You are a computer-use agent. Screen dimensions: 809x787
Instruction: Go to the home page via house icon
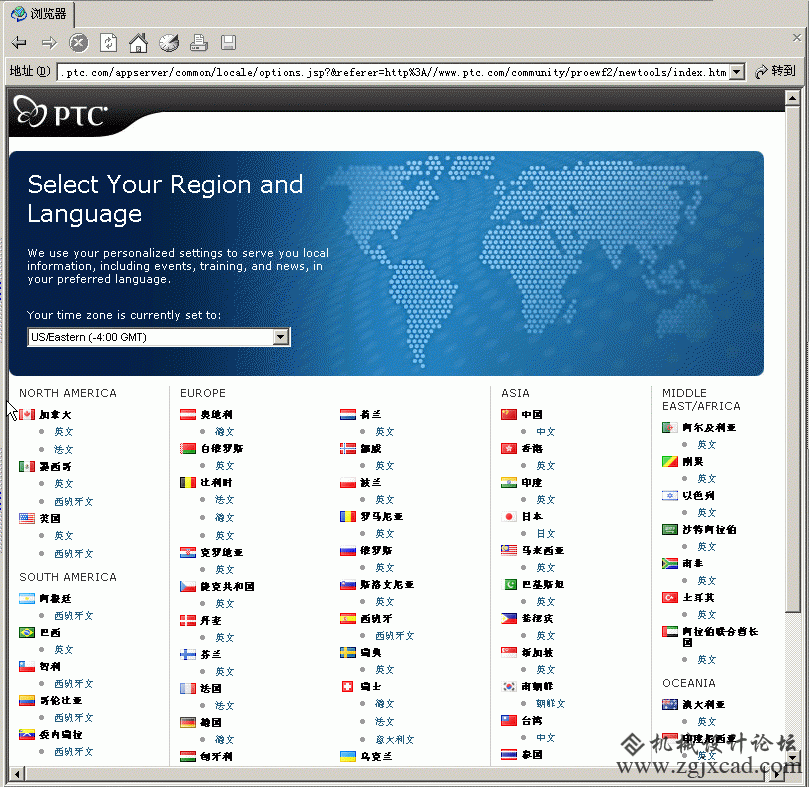[138, 43]
